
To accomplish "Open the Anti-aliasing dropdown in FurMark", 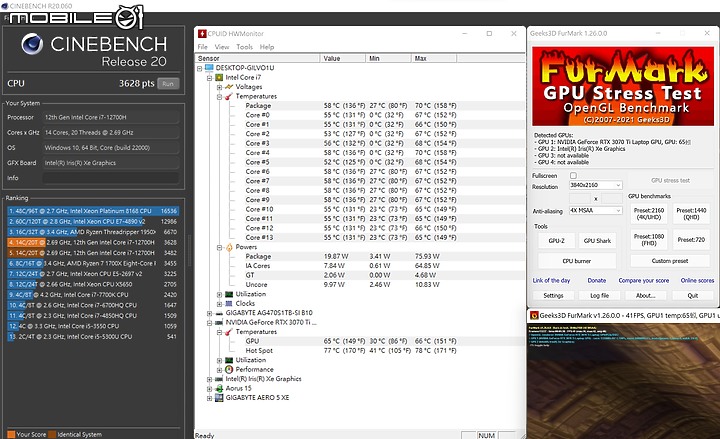I will [x=596, y=210].
